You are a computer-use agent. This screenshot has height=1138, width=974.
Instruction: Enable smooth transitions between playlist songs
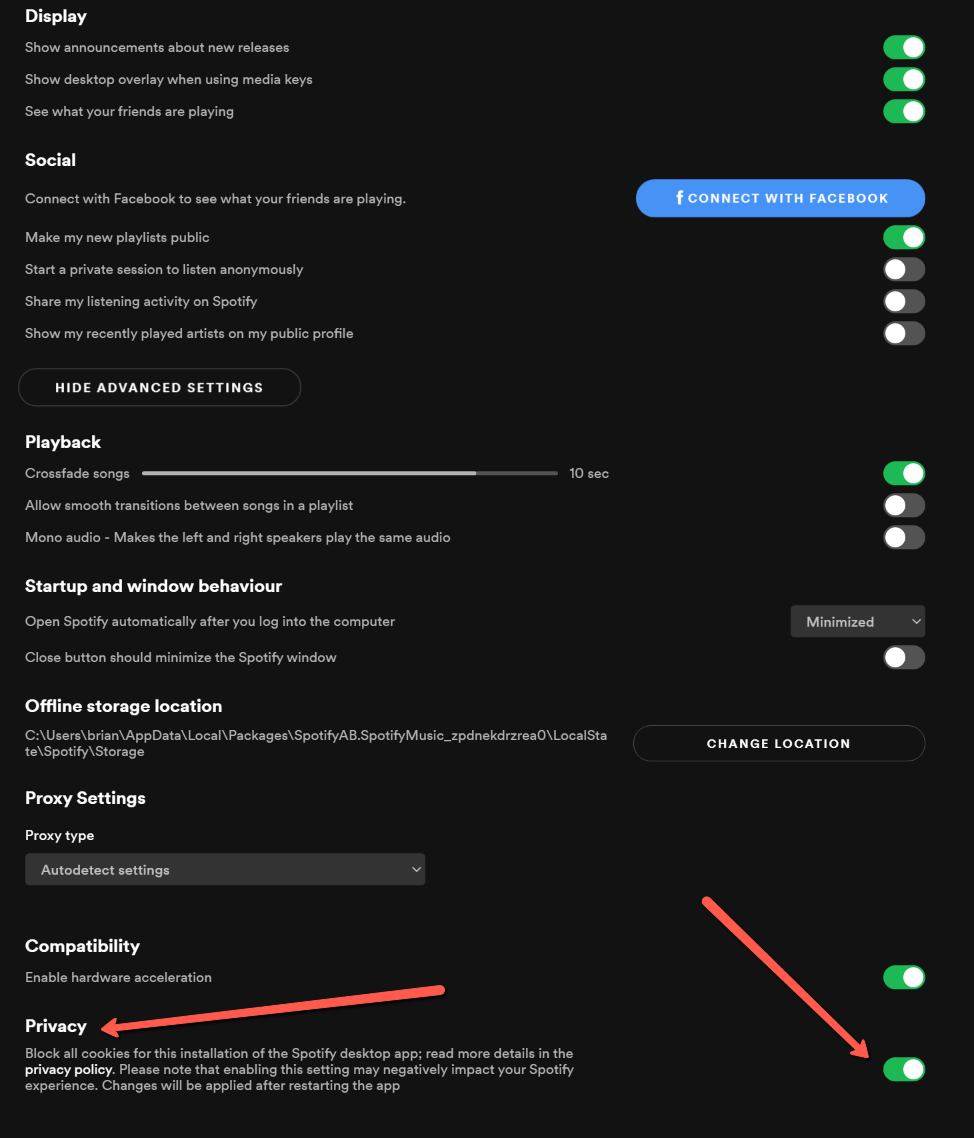pos(903,505)
